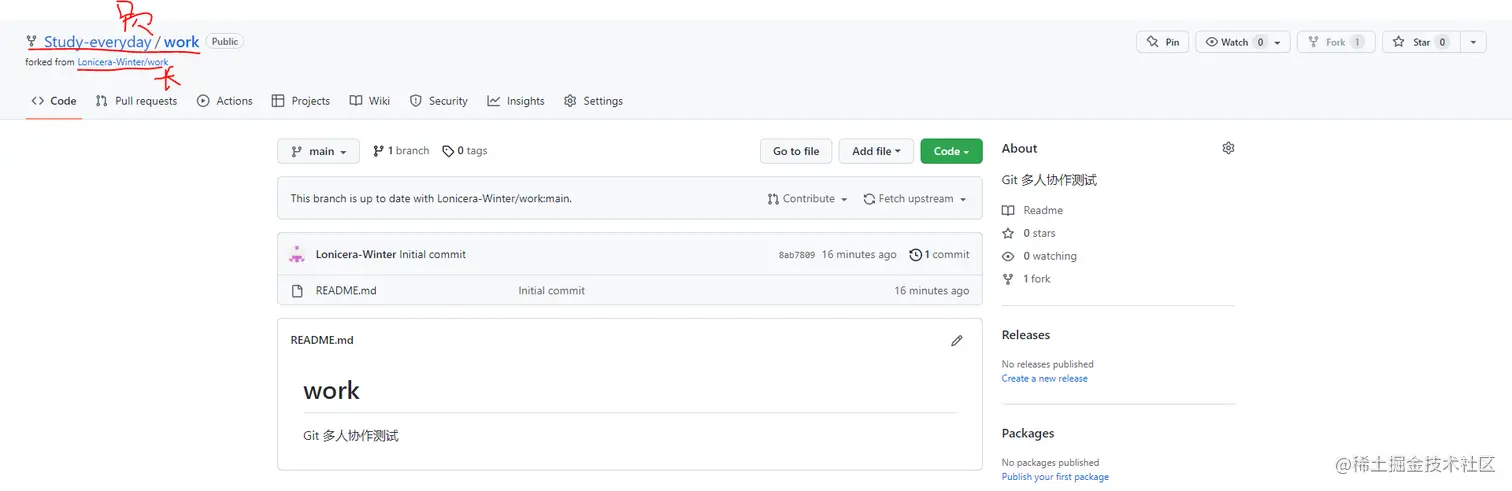Viewport: 1512px width, 491px height.
Task: Expand the Contribute dropdown
Action: [807, 199]
